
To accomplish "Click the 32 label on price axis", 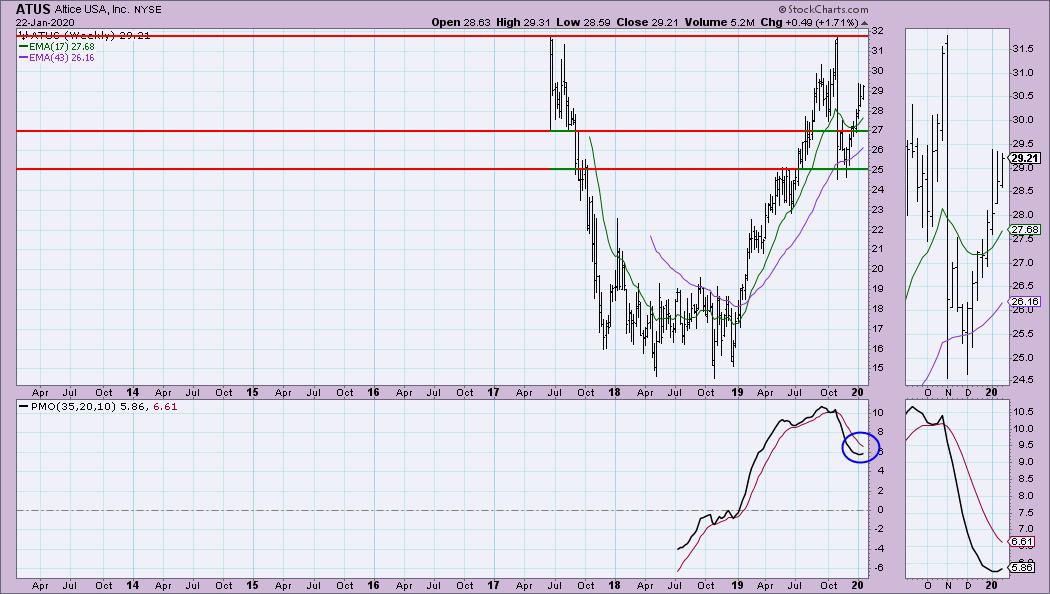I will 877,31.
